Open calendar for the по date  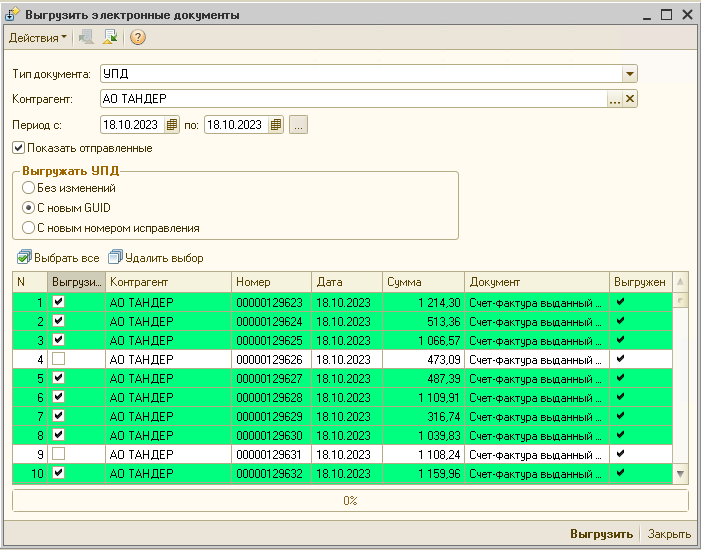(x=276, y=125)
